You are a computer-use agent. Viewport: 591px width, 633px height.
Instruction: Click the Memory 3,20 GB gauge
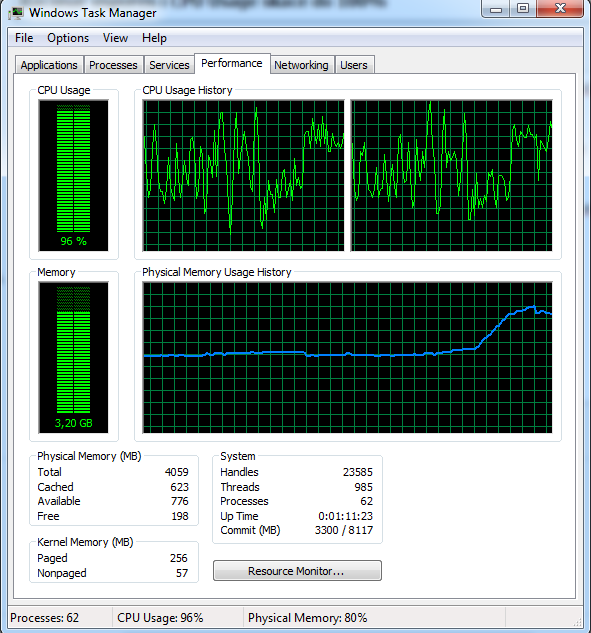(73, 358)
